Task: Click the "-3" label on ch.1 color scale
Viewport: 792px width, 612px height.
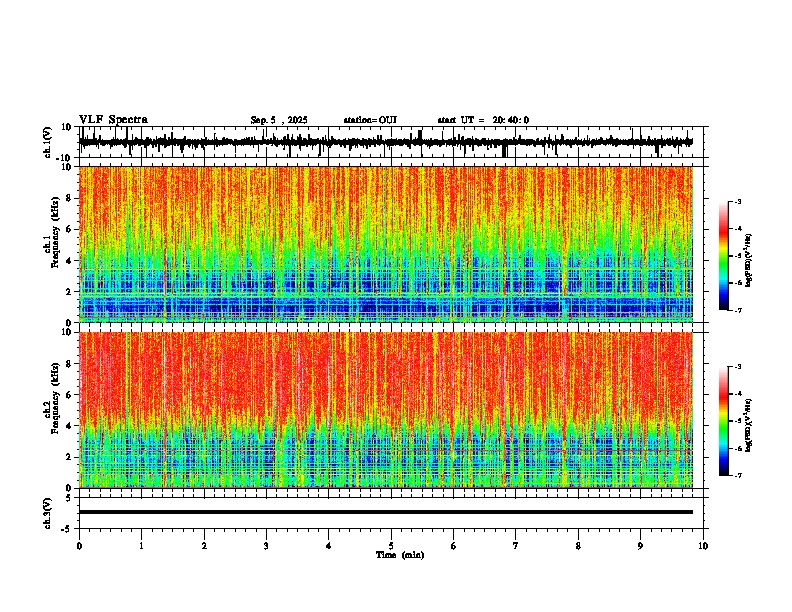Action: point(738,201)
